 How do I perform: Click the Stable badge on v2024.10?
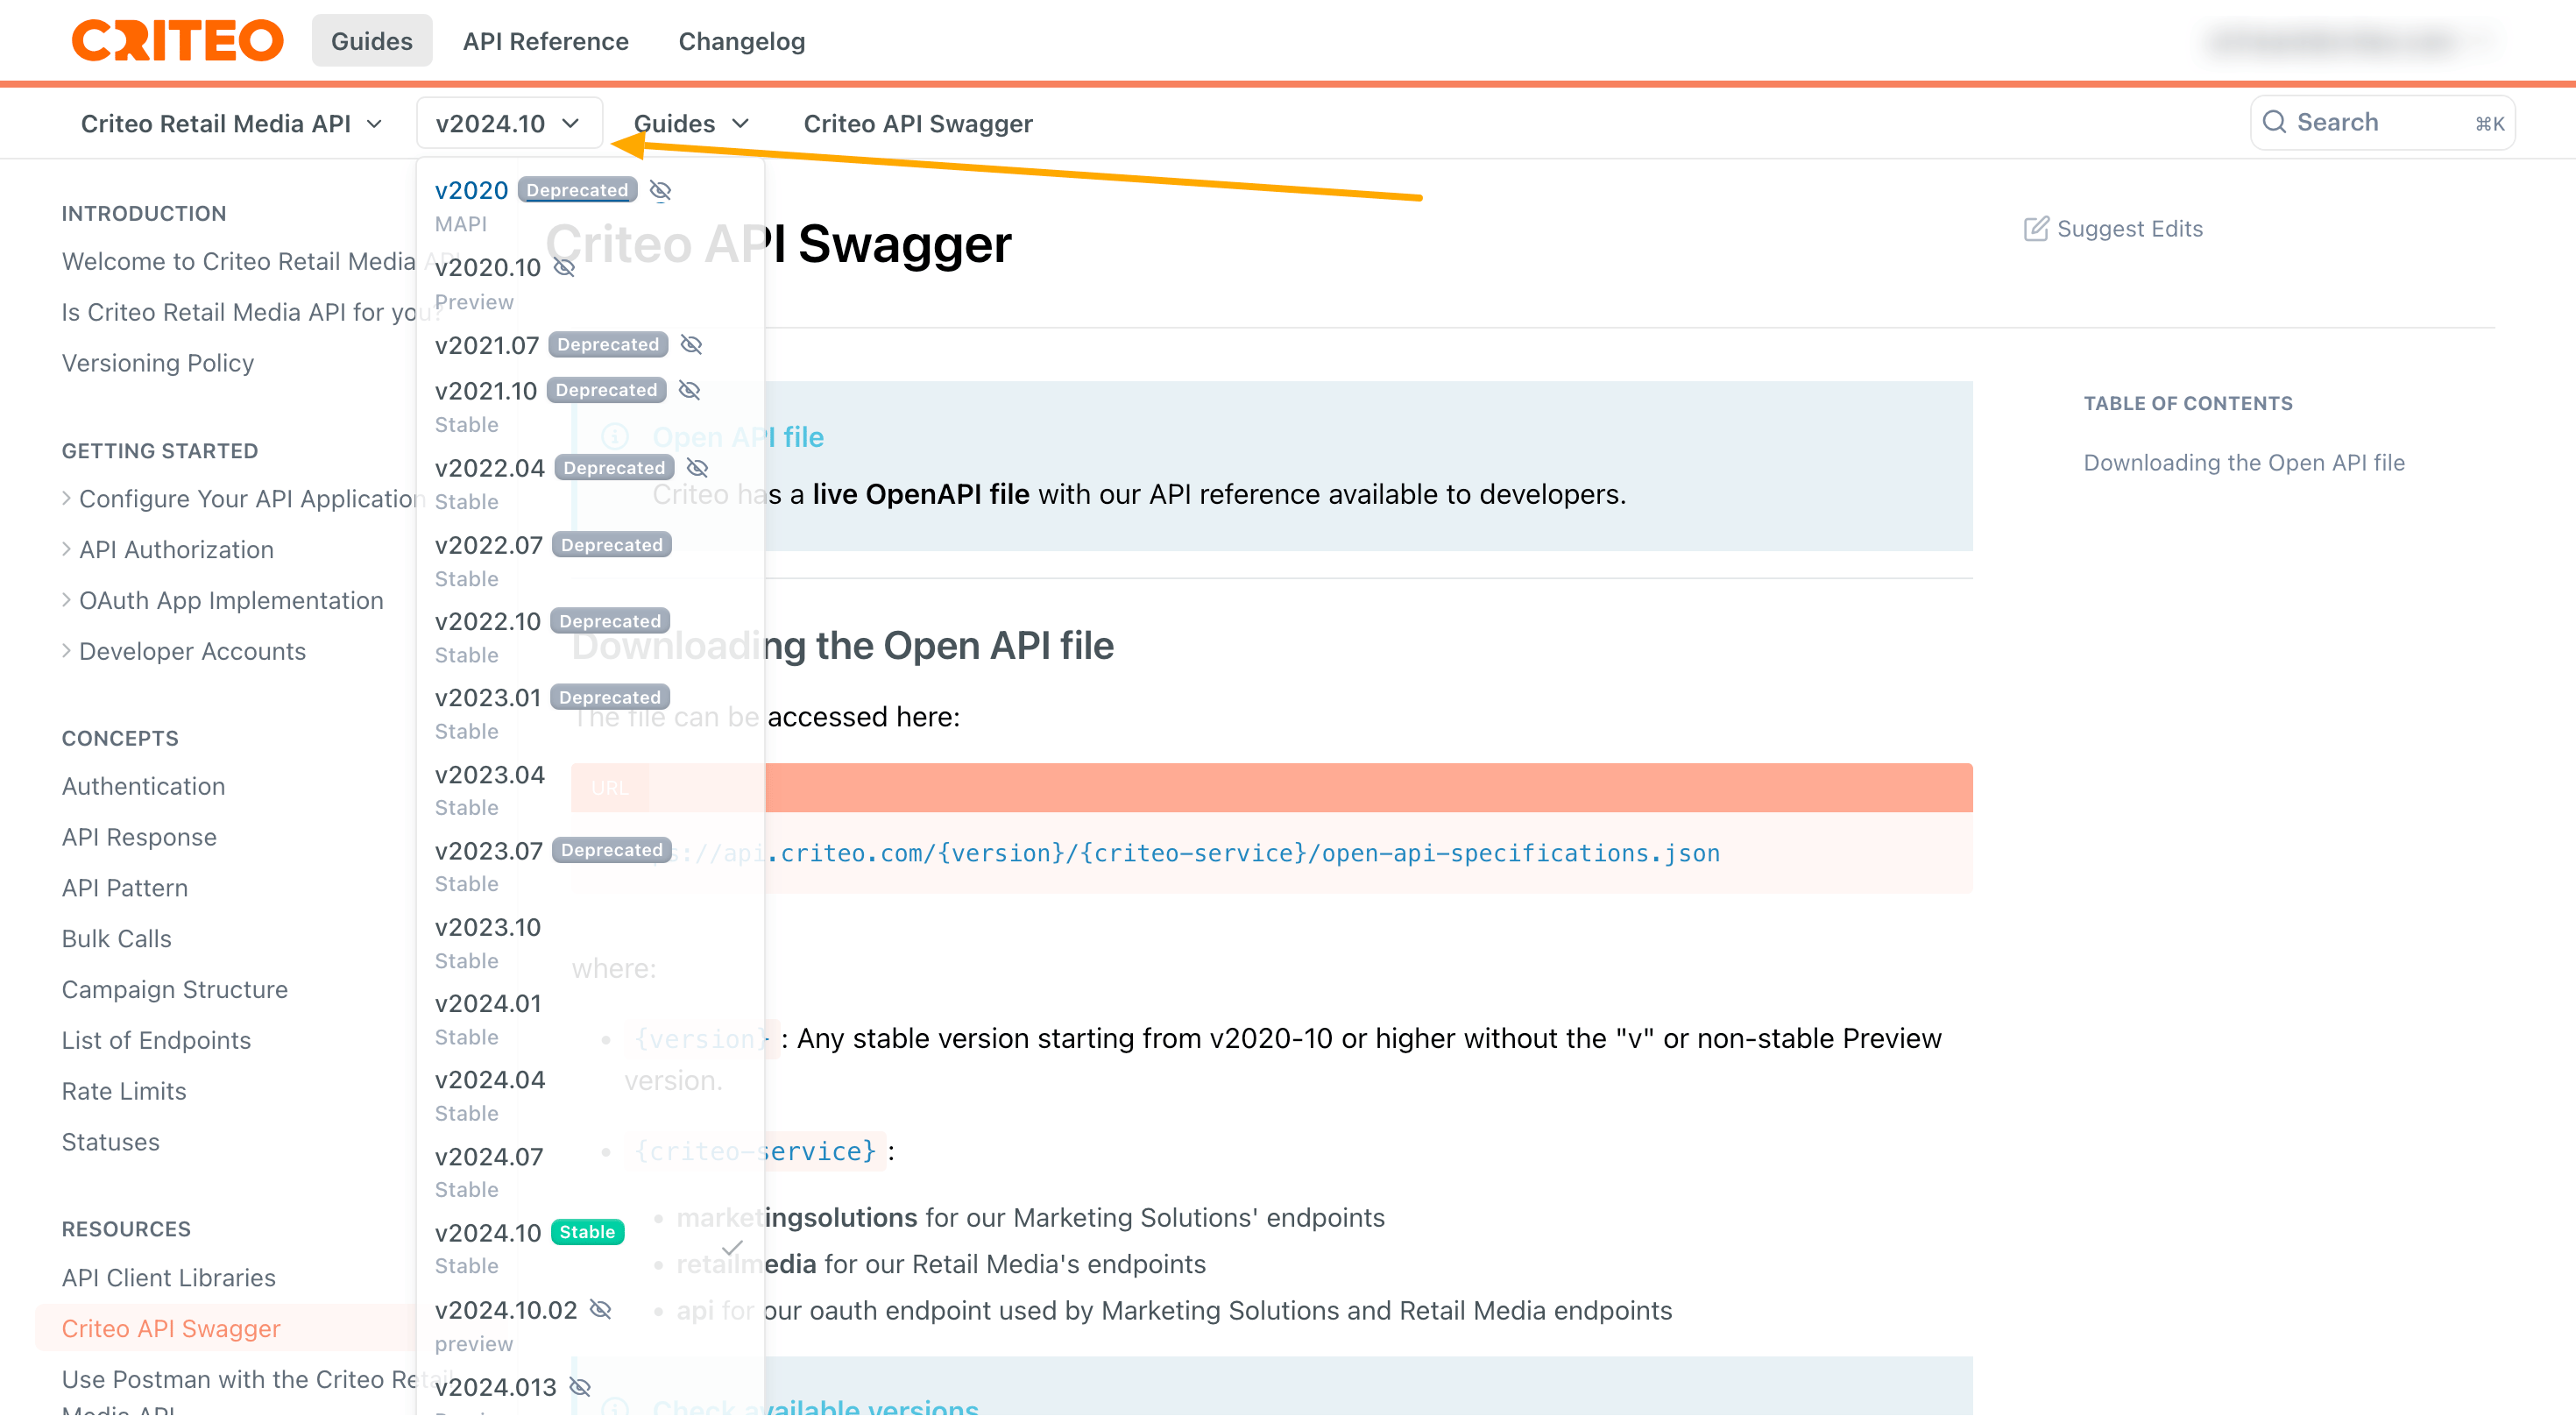587,1232
